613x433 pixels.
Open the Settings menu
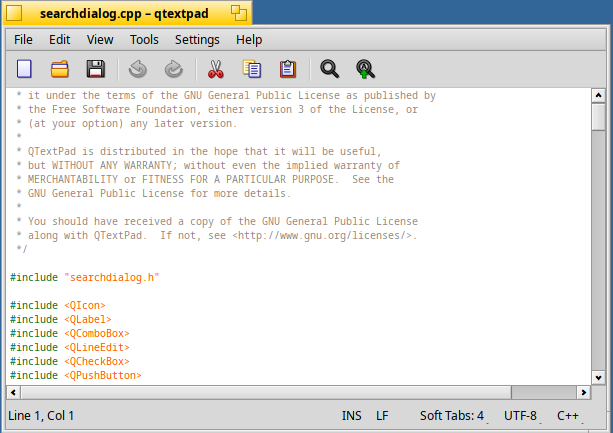click(x=197, y=39)
